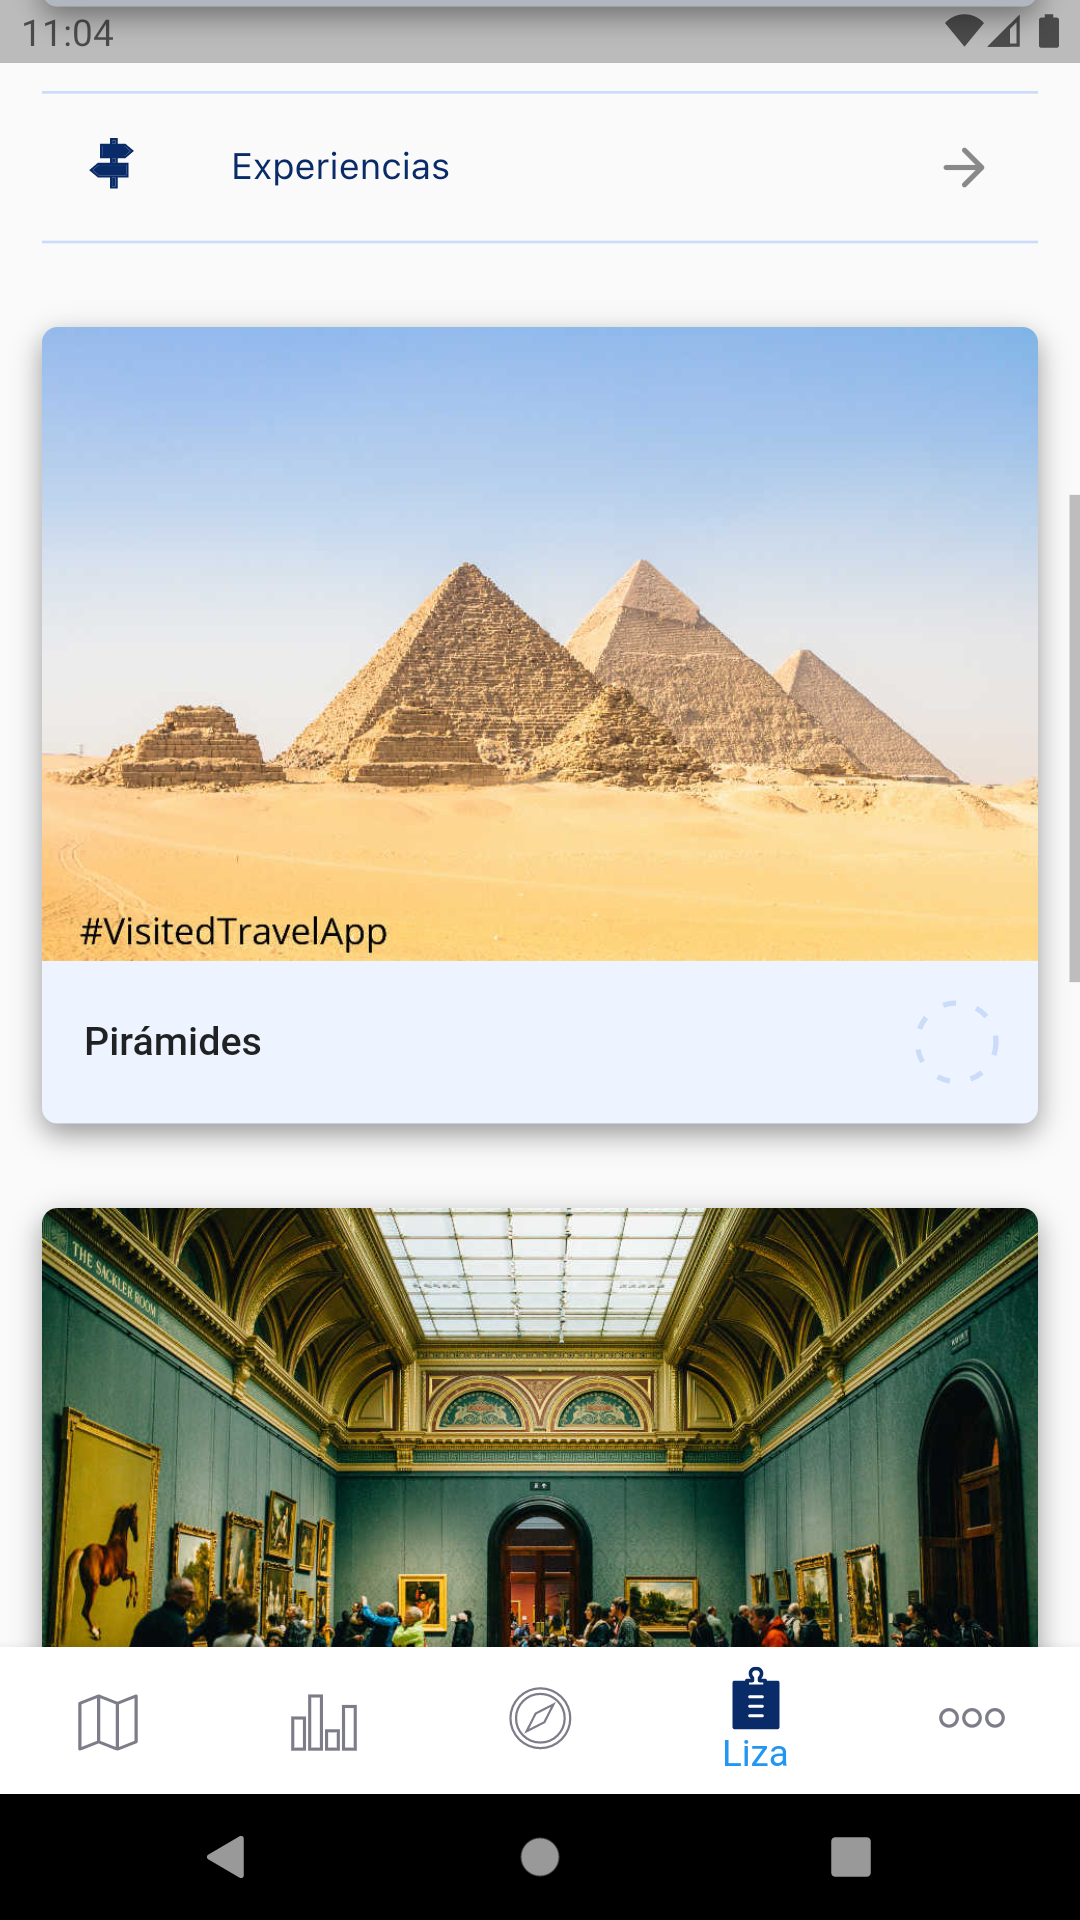Click the vertical scrollbar on the right edge

[1074, 738]
